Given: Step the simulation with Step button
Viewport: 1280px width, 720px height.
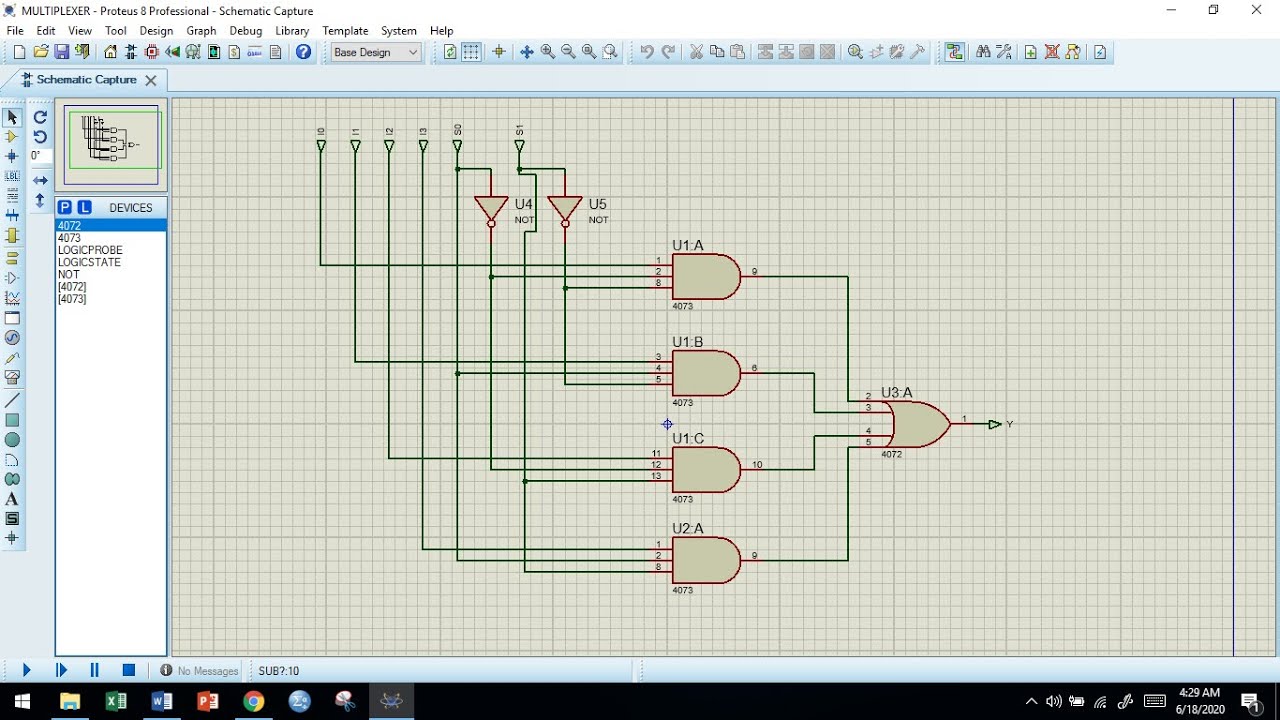Looking at the screenshot, I should [x=61, y=670].
